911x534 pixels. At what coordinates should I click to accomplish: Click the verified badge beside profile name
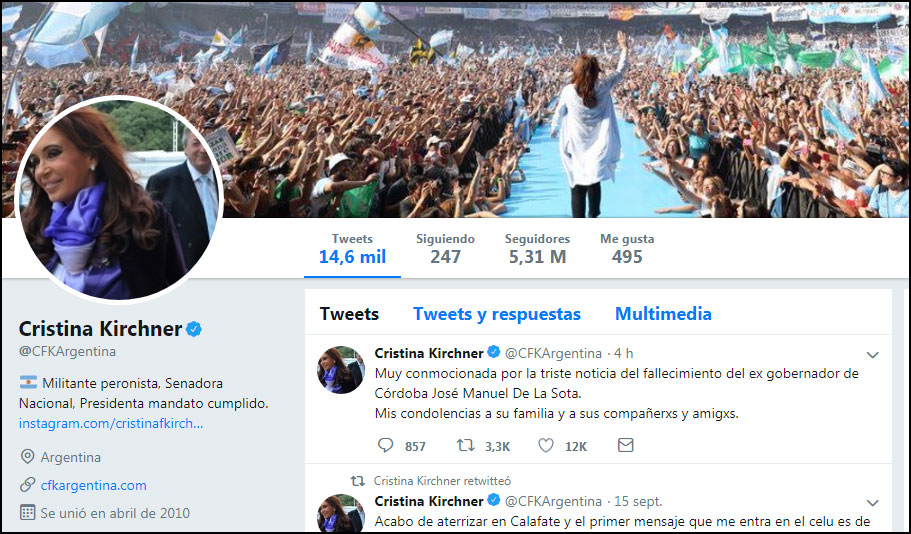(x=194, y=329)
